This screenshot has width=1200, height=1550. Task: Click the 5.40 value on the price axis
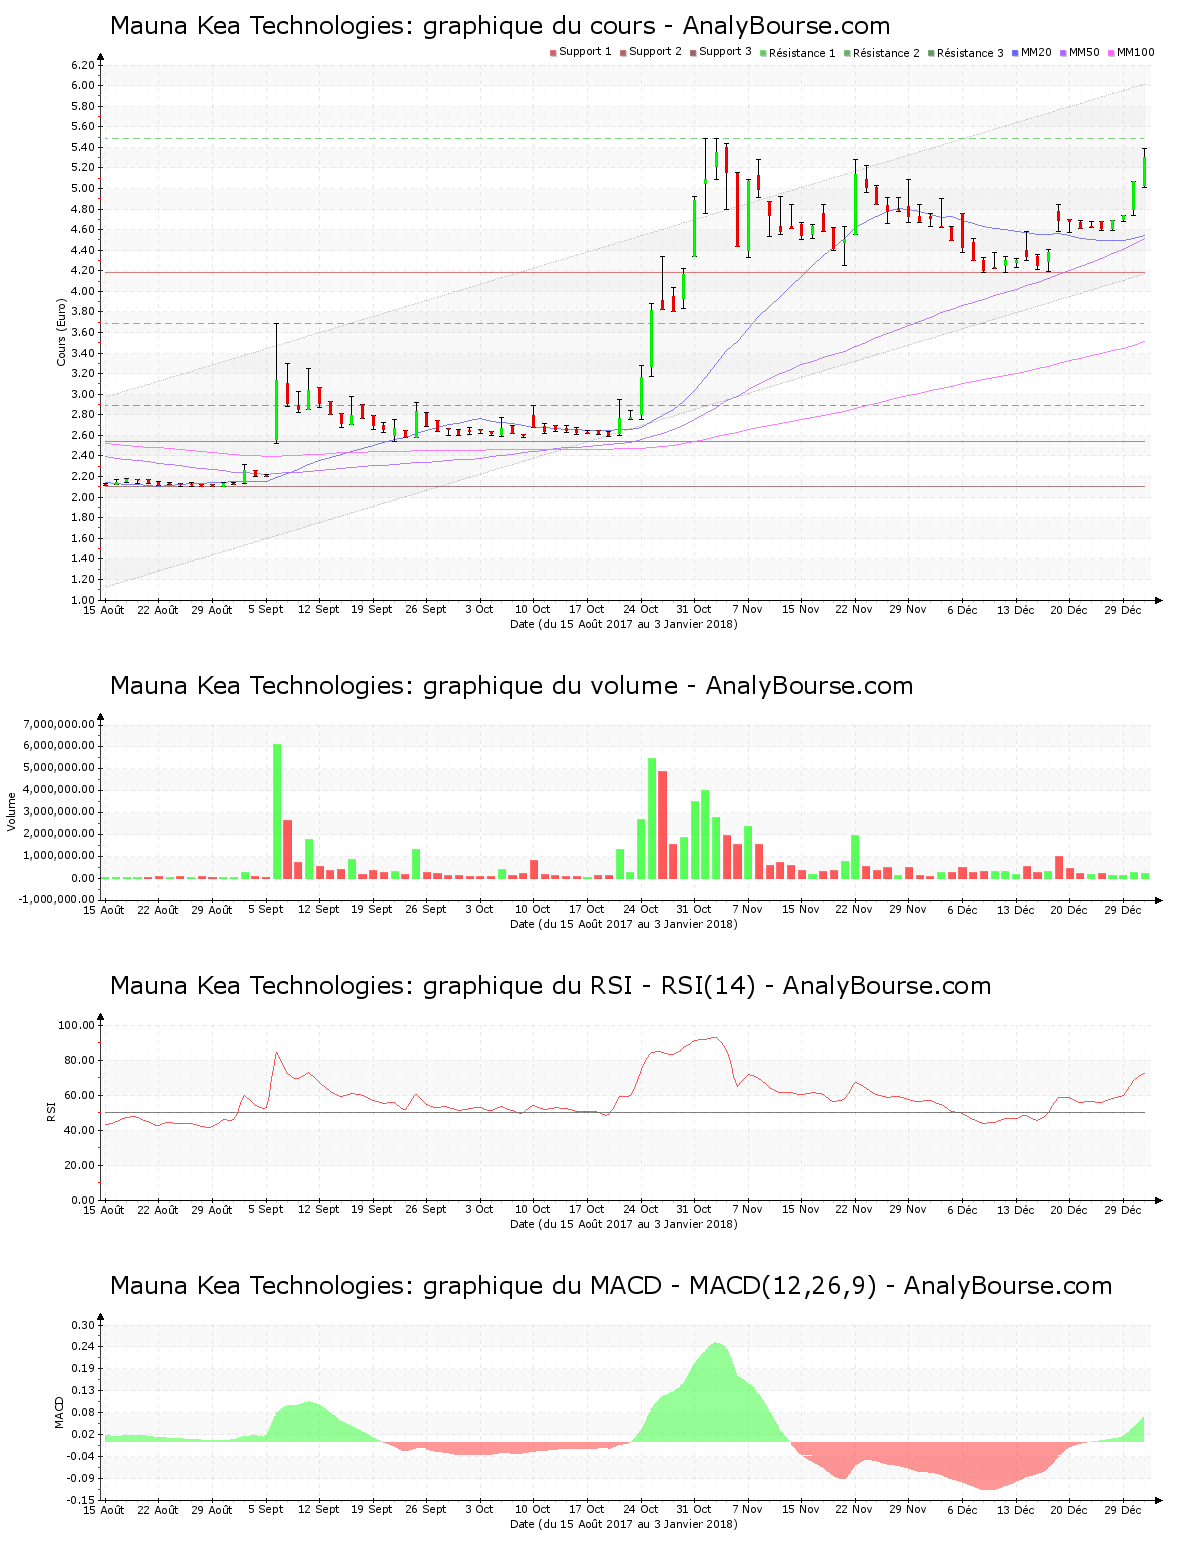83,147
